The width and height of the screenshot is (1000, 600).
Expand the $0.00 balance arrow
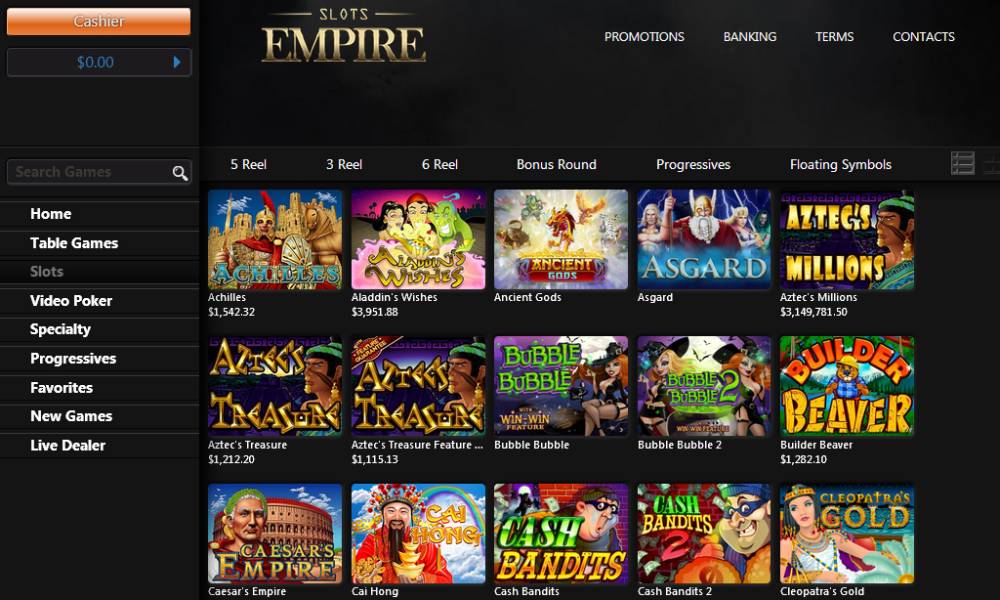pos(177,62)
